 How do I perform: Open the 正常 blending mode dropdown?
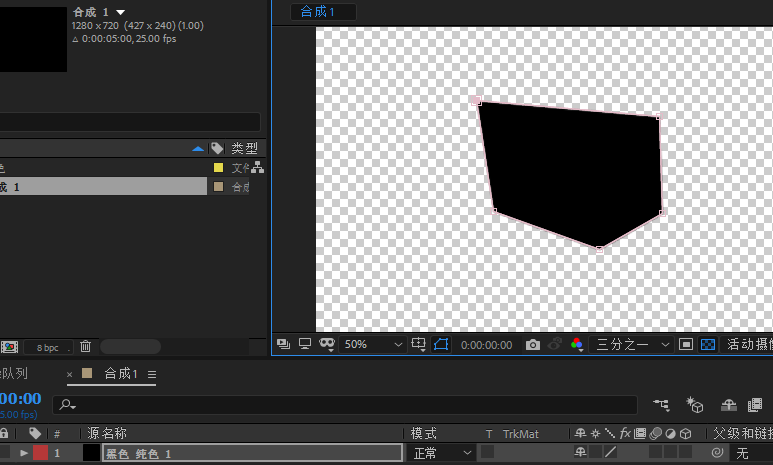(441, 453)
